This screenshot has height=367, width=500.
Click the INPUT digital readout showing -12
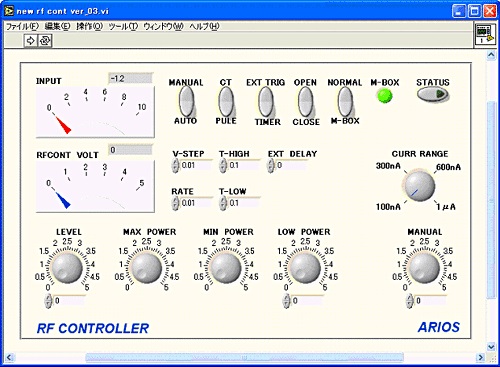coord(130,79)
